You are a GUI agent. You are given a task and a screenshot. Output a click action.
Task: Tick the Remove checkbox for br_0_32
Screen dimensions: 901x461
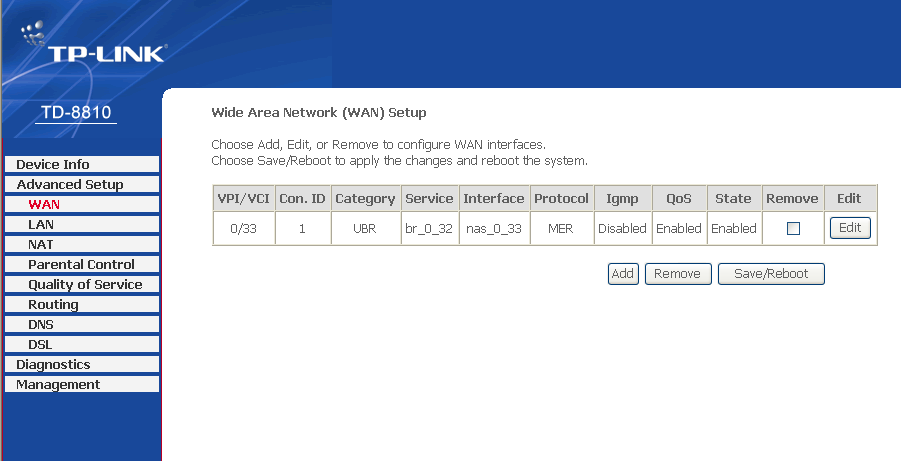coord(793,228)
